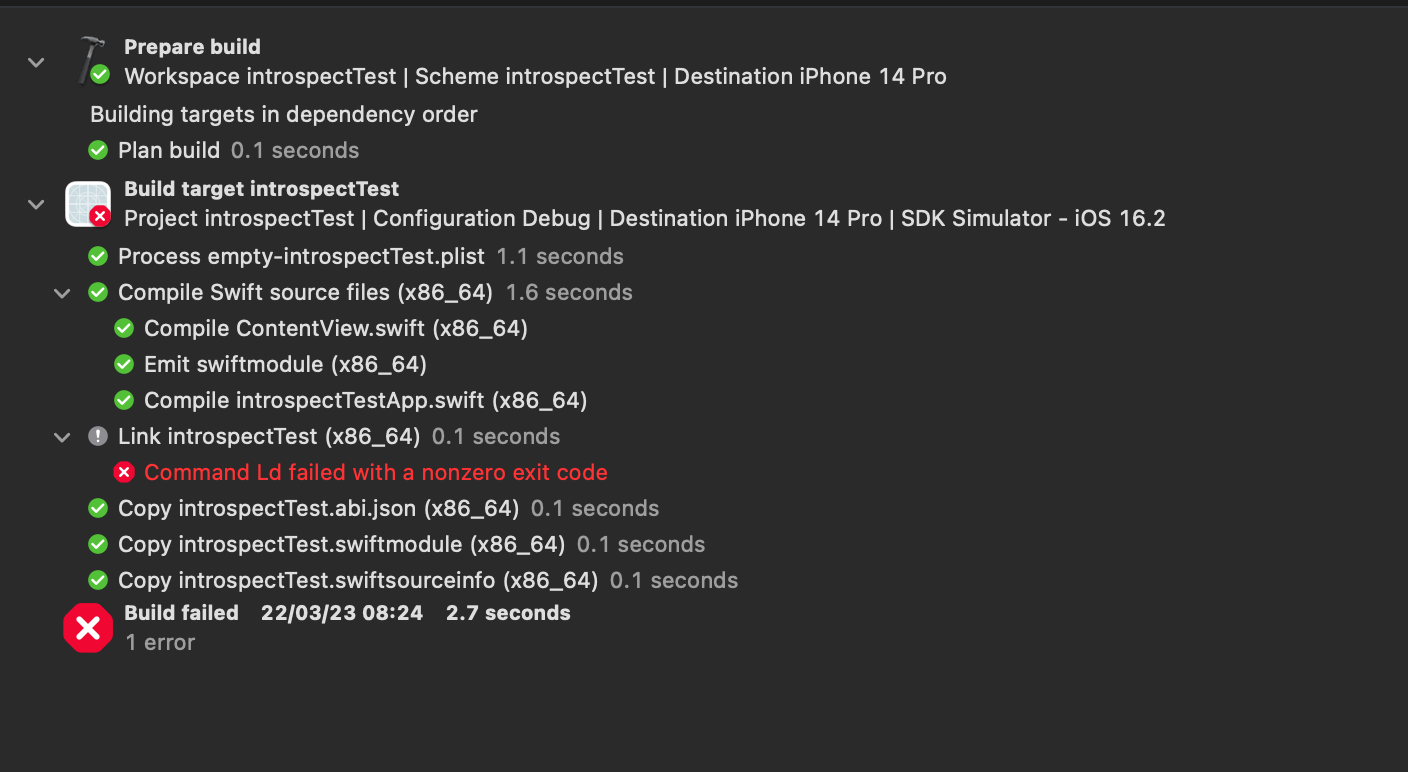Click the red error icon on Build failed

click(x=88, y=628)
